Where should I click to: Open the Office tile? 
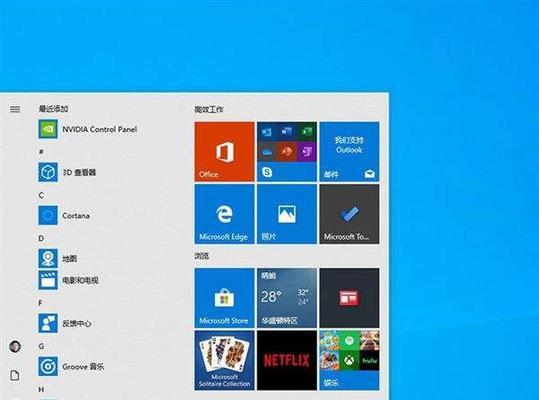pyautogui.click(x=224, y=152)
